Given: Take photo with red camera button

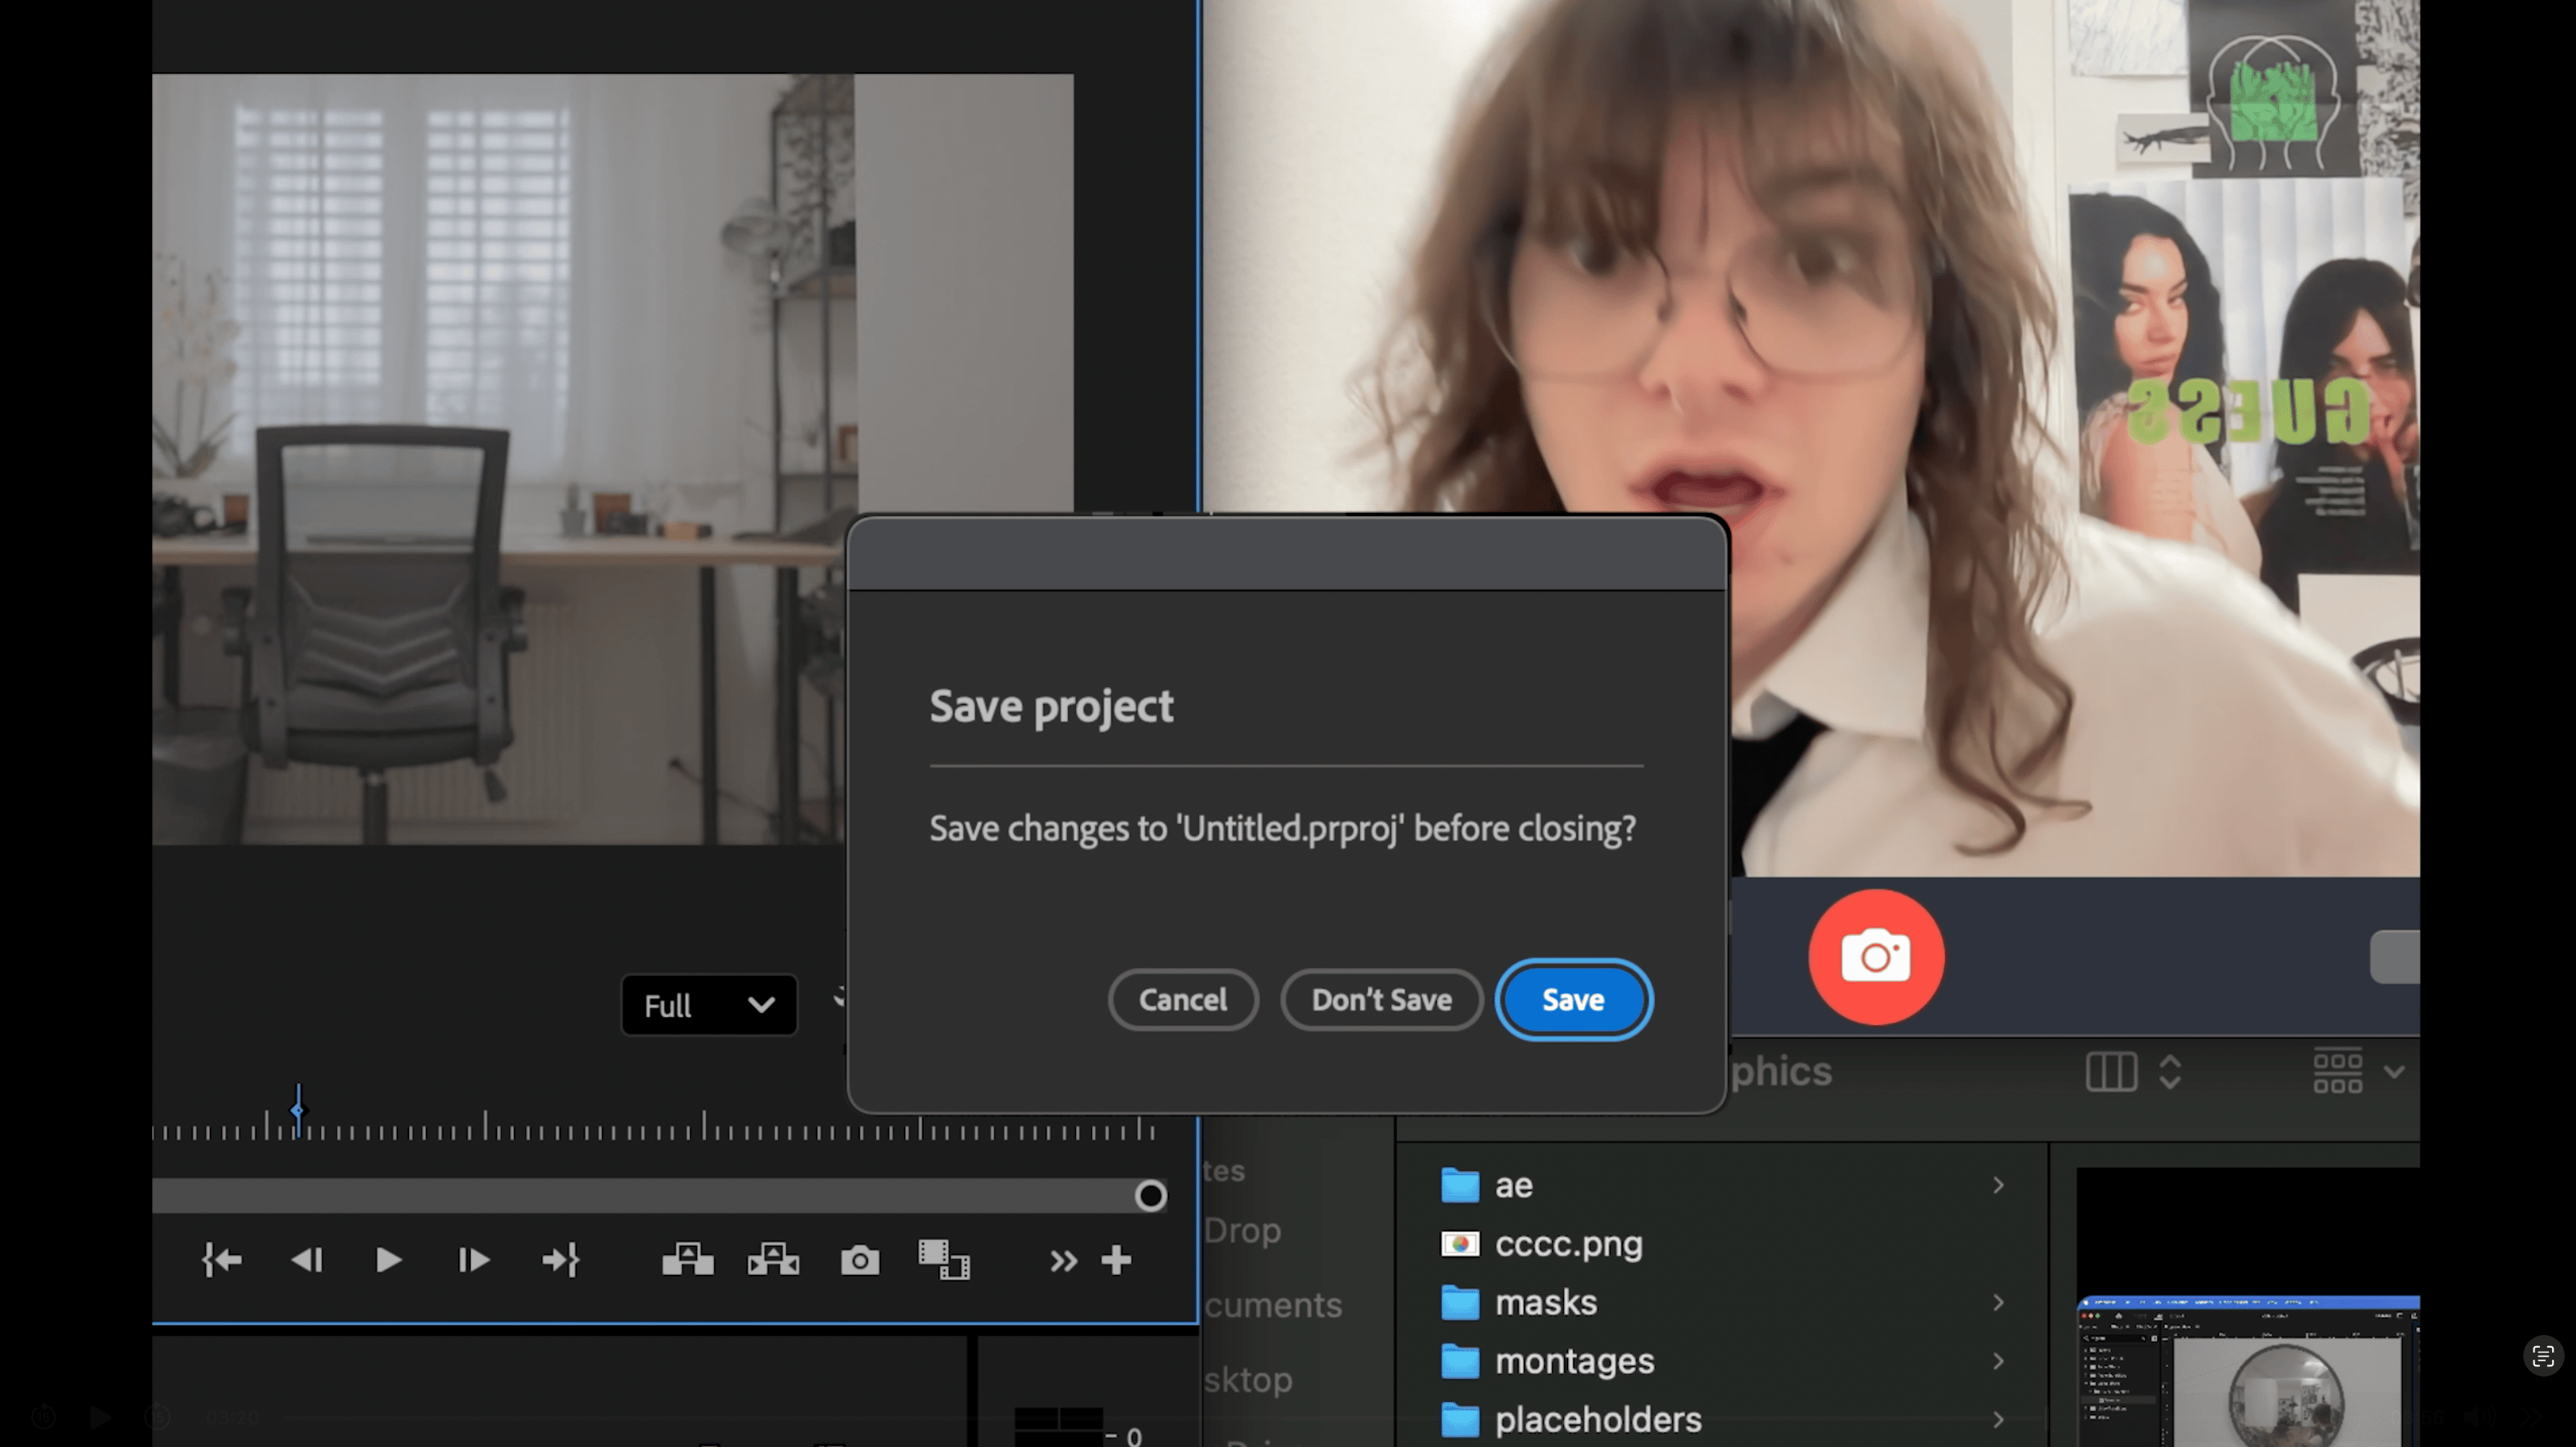Looking at the screenshot, I should 1876,957.
